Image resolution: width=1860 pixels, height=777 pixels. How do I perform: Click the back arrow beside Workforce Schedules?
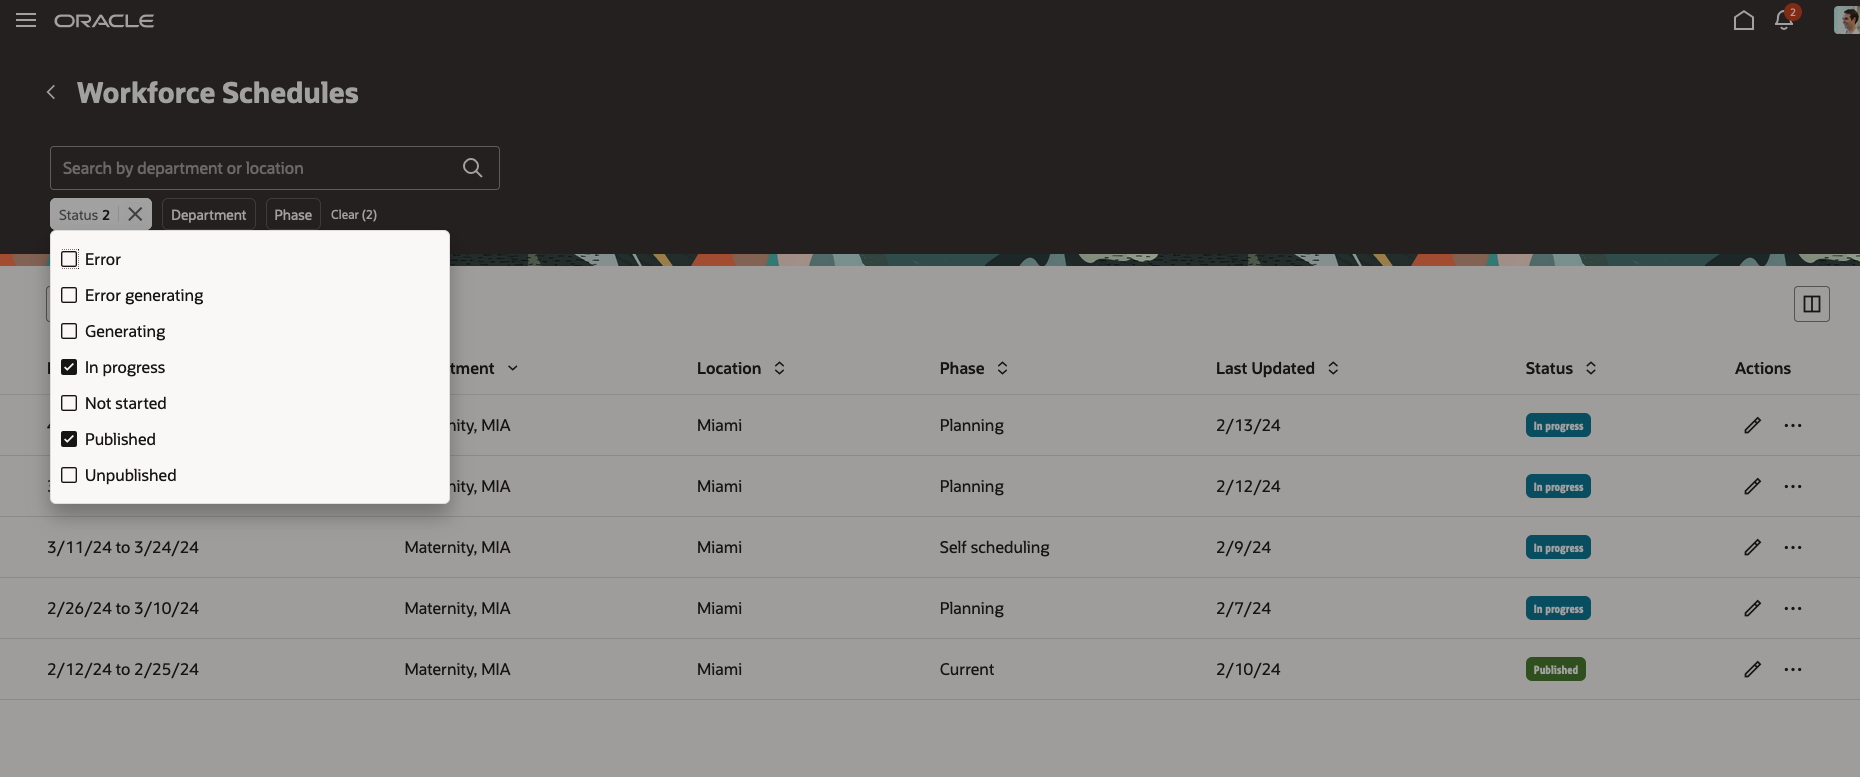51,93
